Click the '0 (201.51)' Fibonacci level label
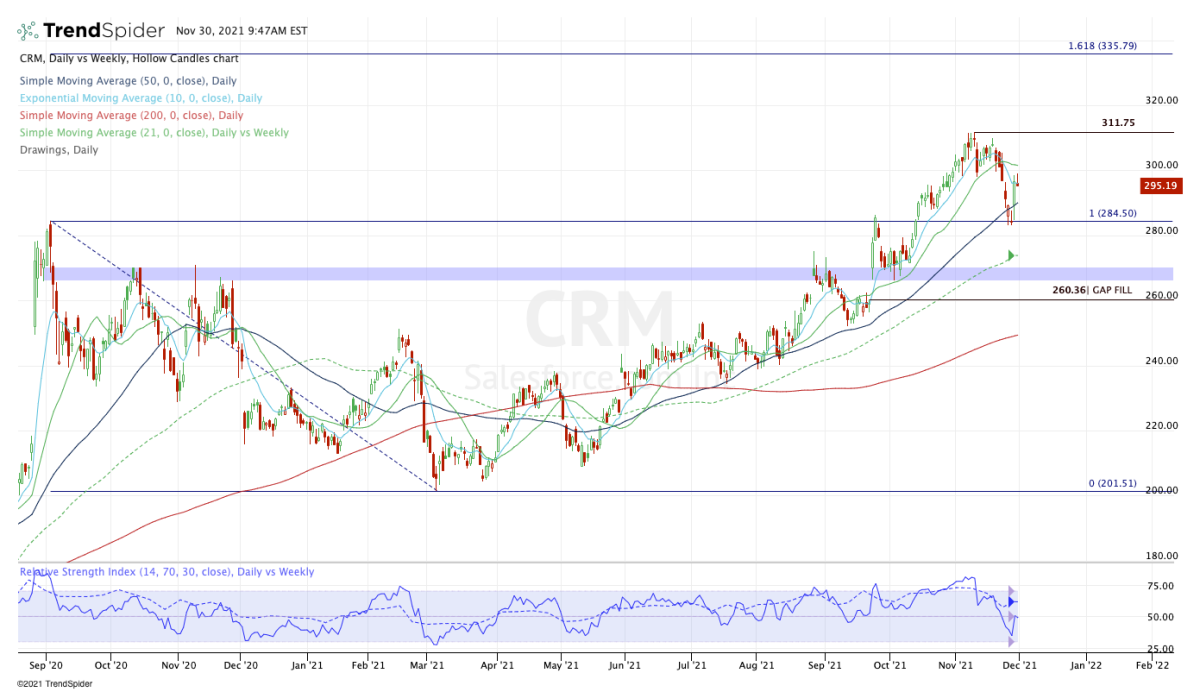The image size is (1200, 692). tap(1112, 483)
